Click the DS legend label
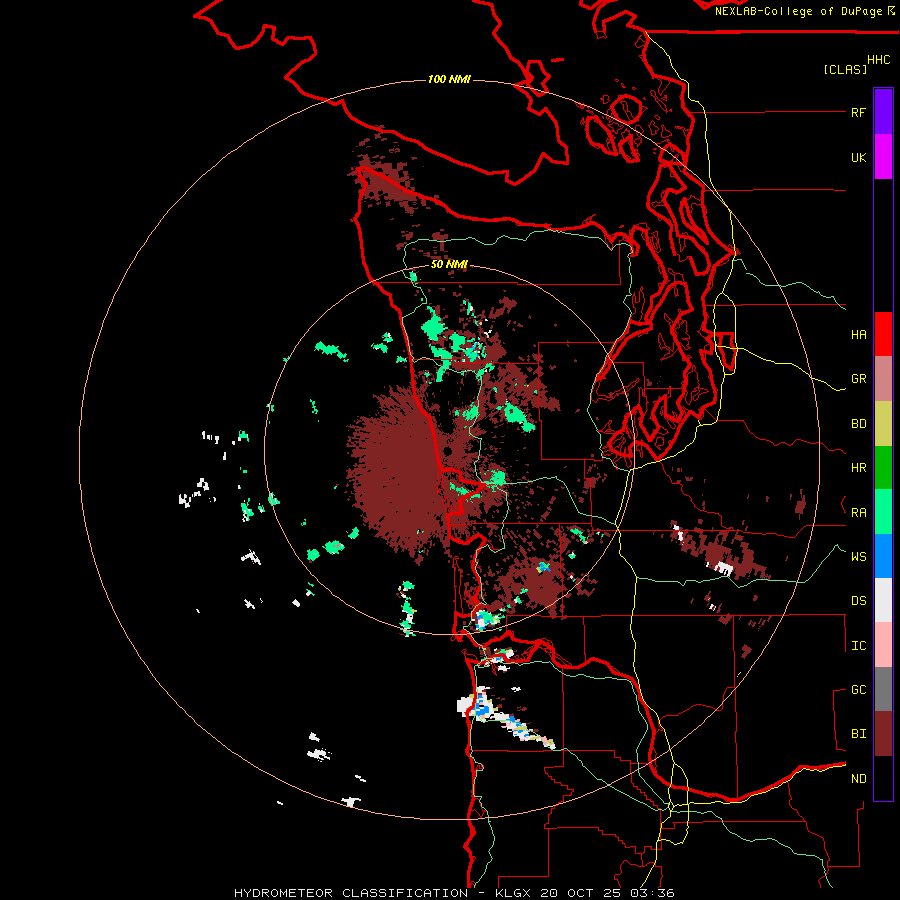The image size is (900, 900). [x=858, y=600]
